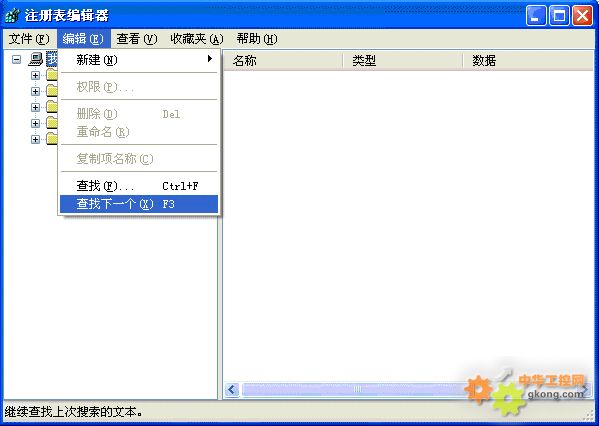Open the 收藏夹(A) menu
The height and width of the screenshot is (426, 599).
click(197, 39)
